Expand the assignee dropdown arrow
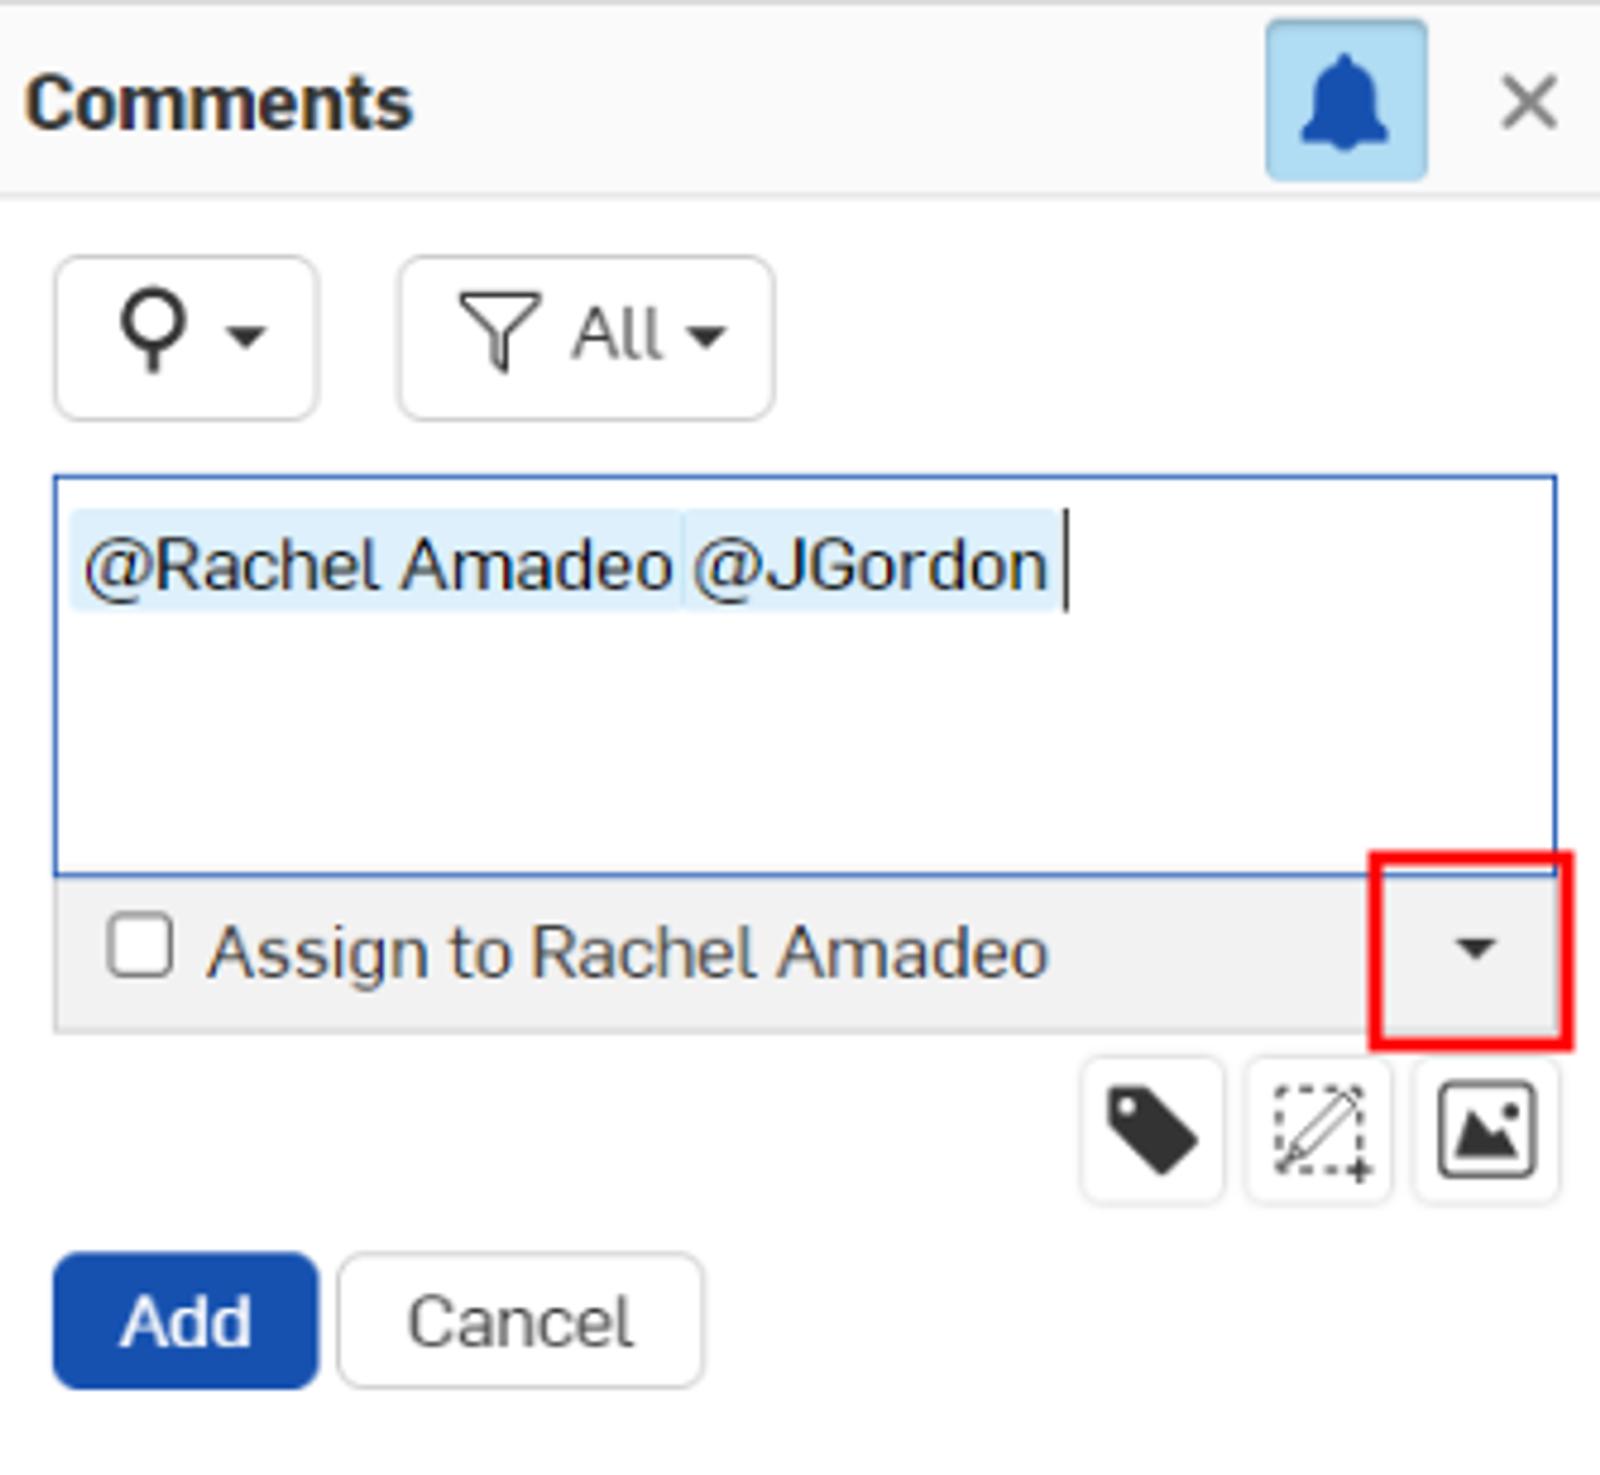Viewport: 1600px width, 1475px height. click(1475, 948)
